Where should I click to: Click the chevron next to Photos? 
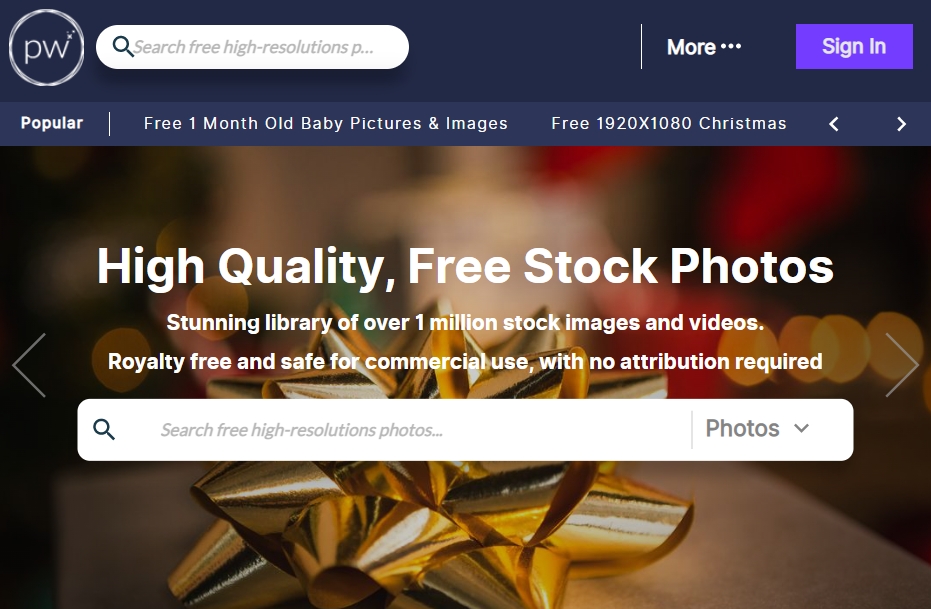tap(801, 429)
